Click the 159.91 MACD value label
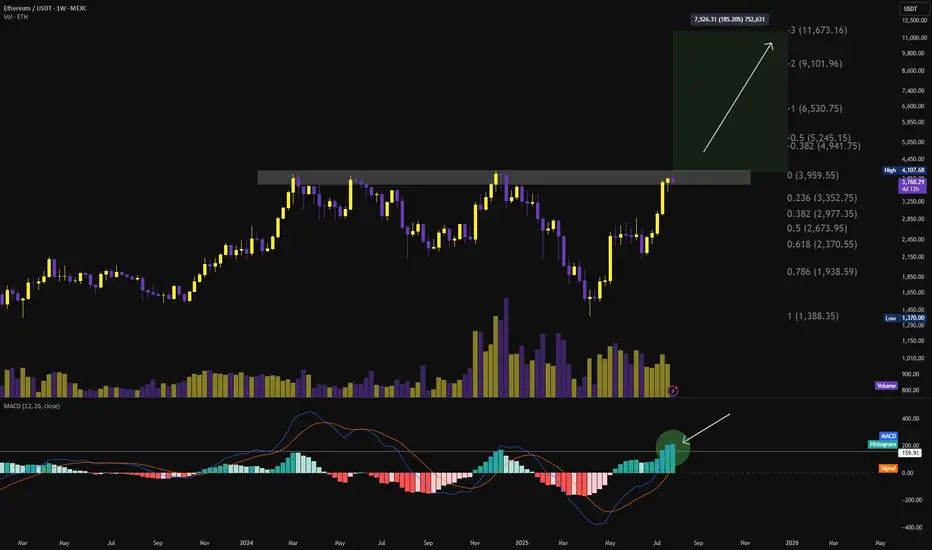 pos(910,453)
